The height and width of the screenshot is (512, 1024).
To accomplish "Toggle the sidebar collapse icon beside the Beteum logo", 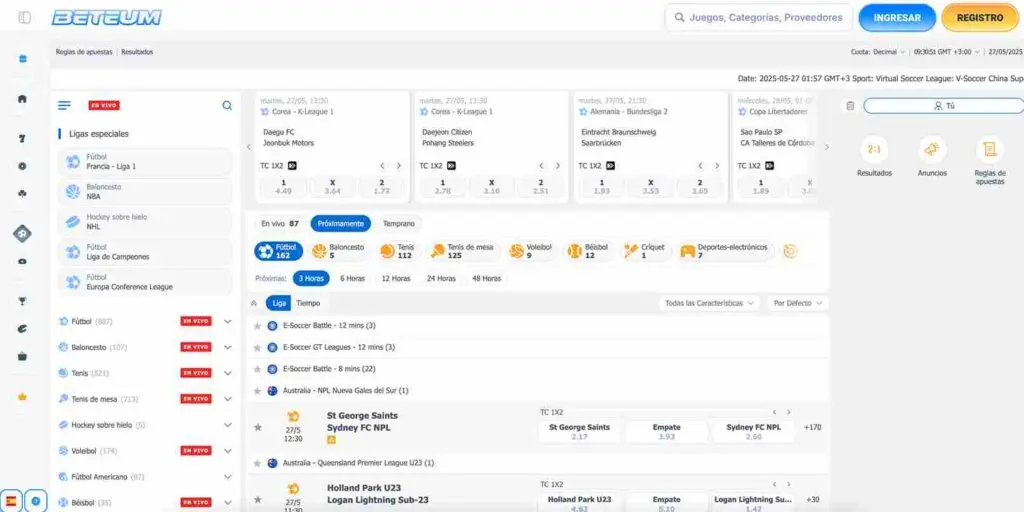I will point(25,18).
